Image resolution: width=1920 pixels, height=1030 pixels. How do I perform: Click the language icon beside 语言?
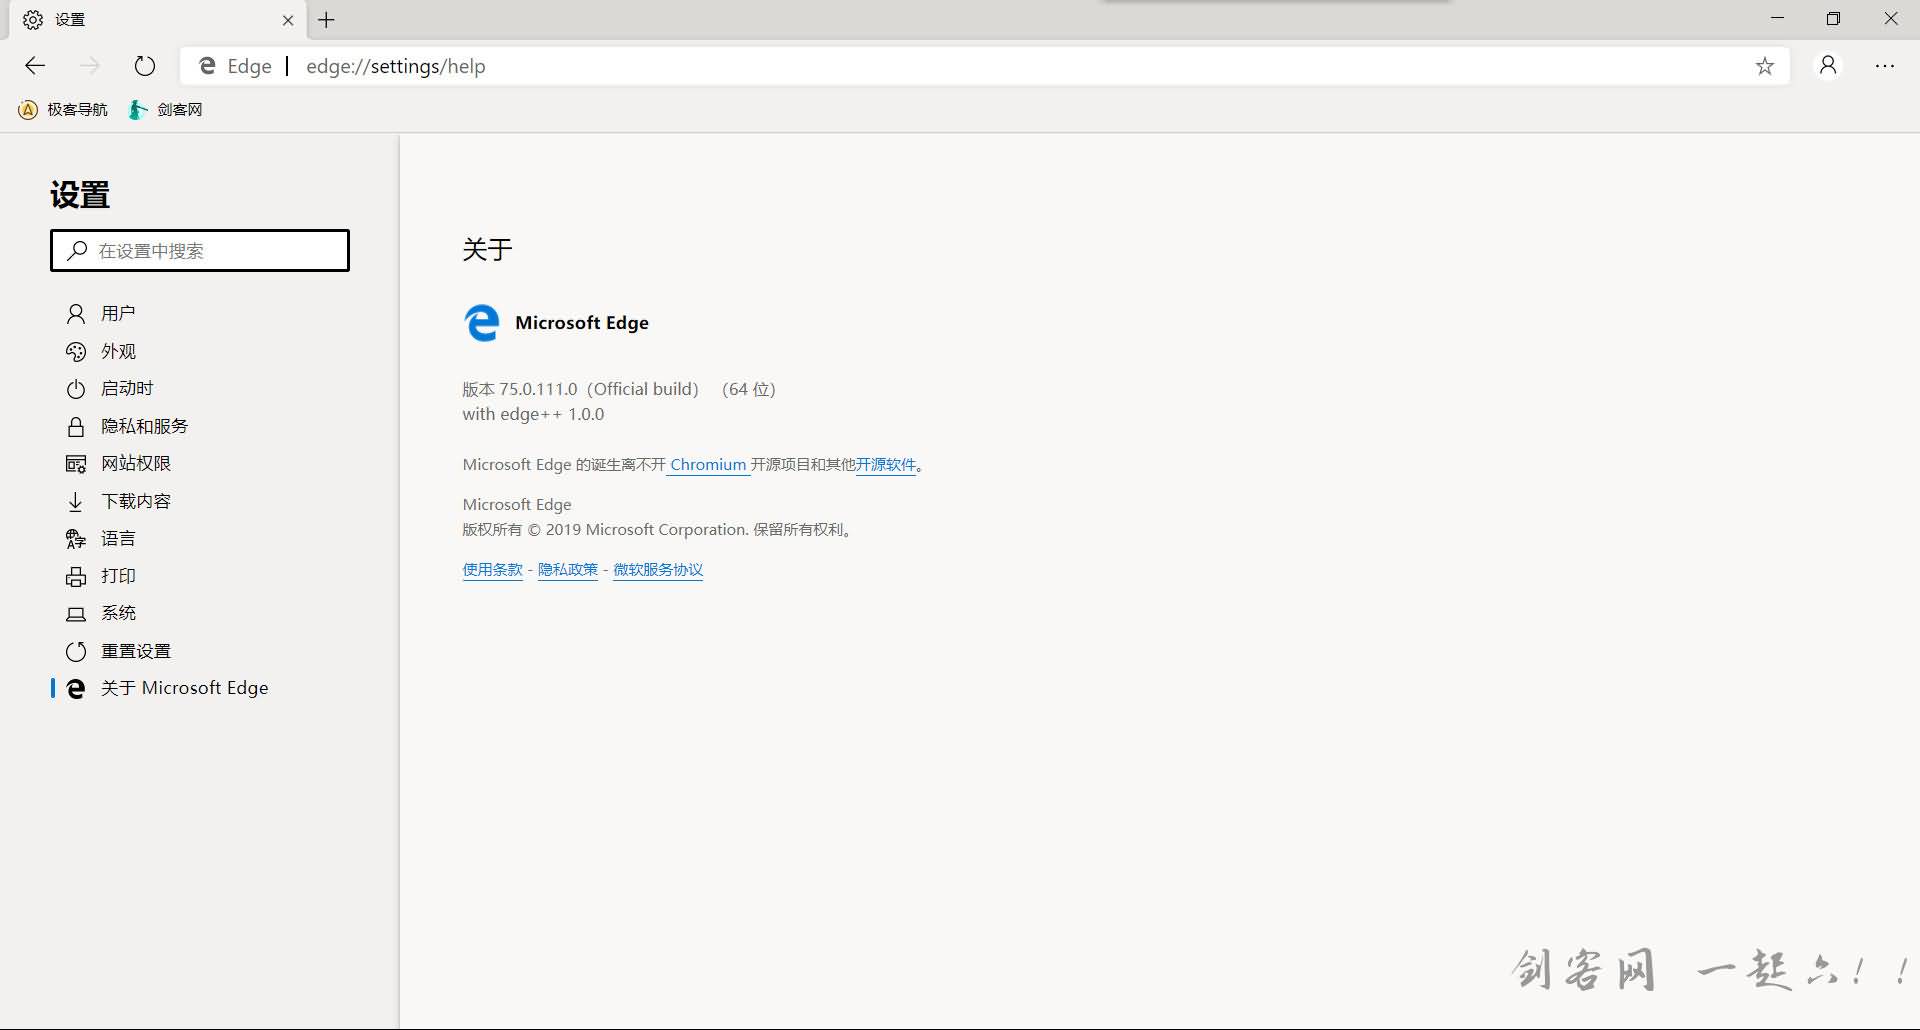click(76, 539)
